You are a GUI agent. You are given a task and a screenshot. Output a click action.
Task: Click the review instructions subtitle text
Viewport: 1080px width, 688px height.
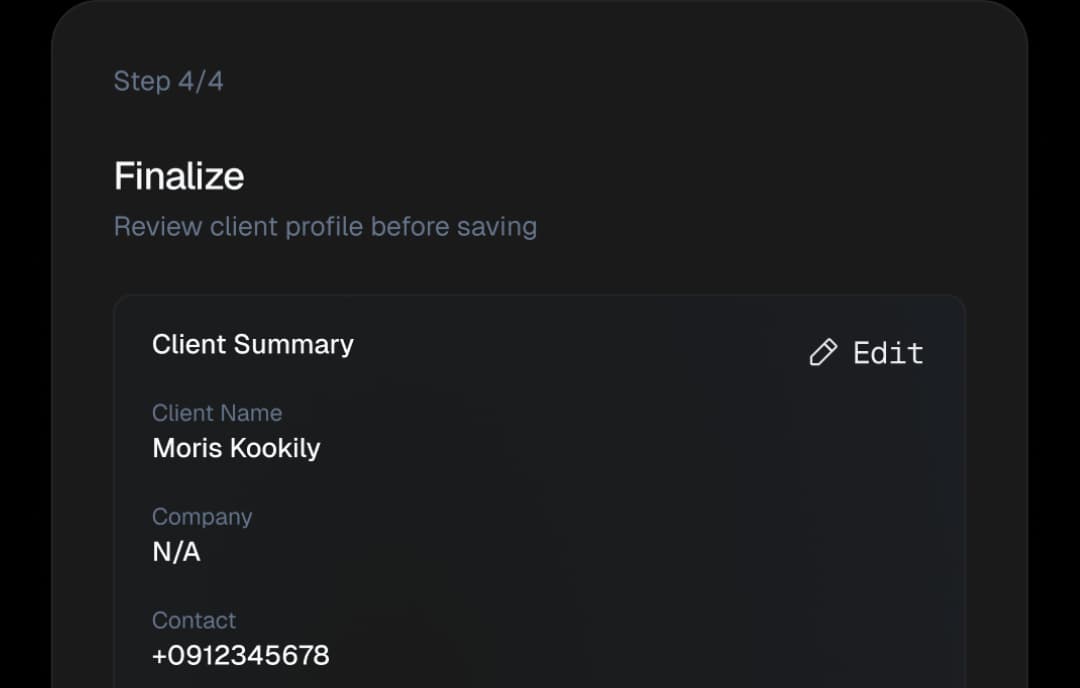click(325, 226)
